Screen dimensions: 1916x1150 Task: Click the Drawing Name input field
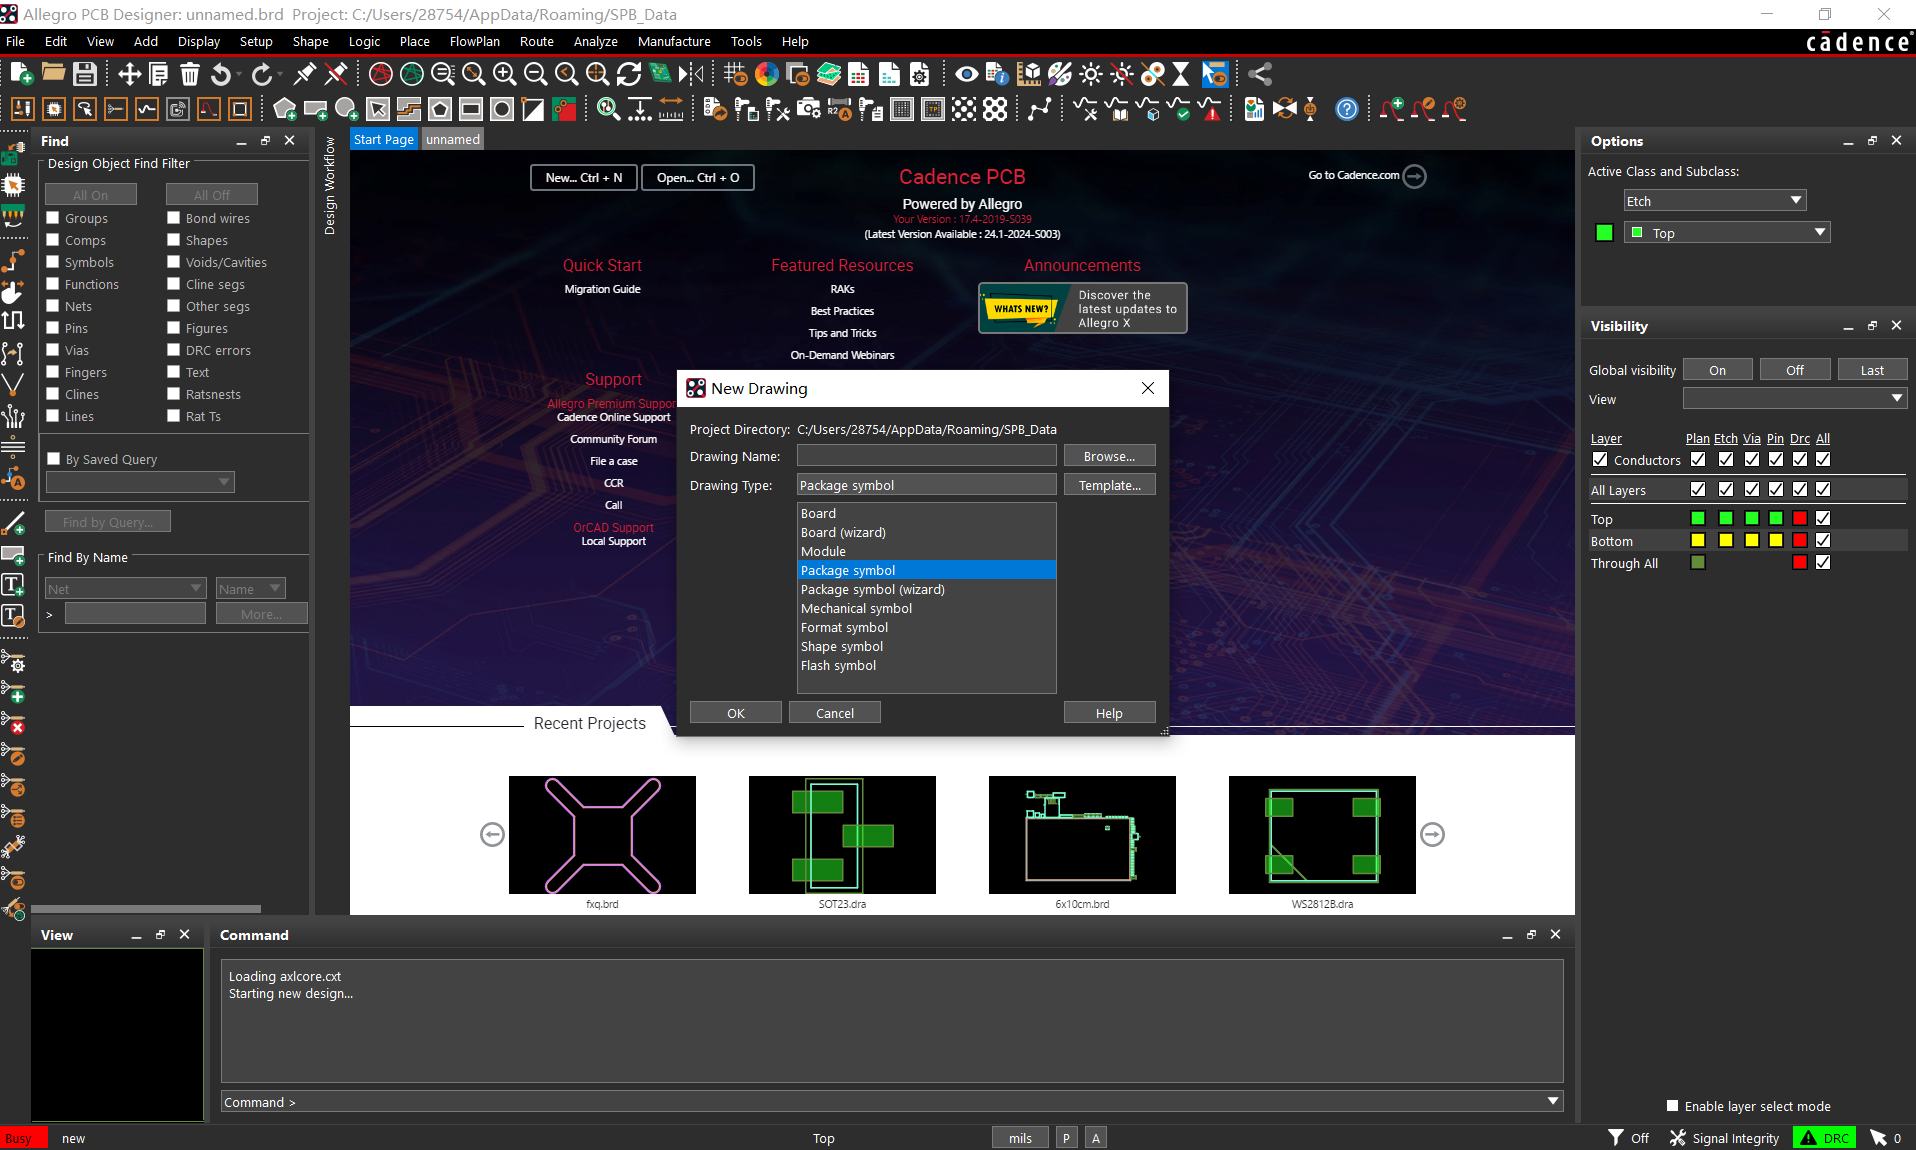point(927,456)
